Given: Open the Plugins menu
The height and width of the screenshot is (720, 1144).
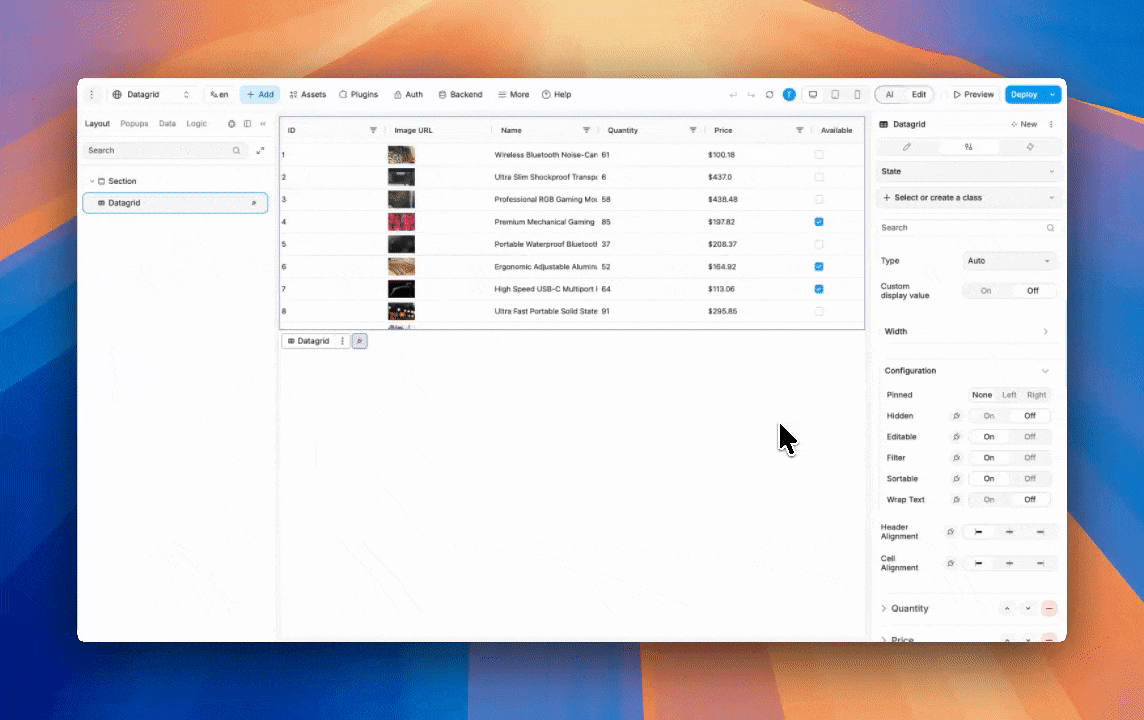Looking at the screenshot, I should pyautogui.click(x=358, y=95).
